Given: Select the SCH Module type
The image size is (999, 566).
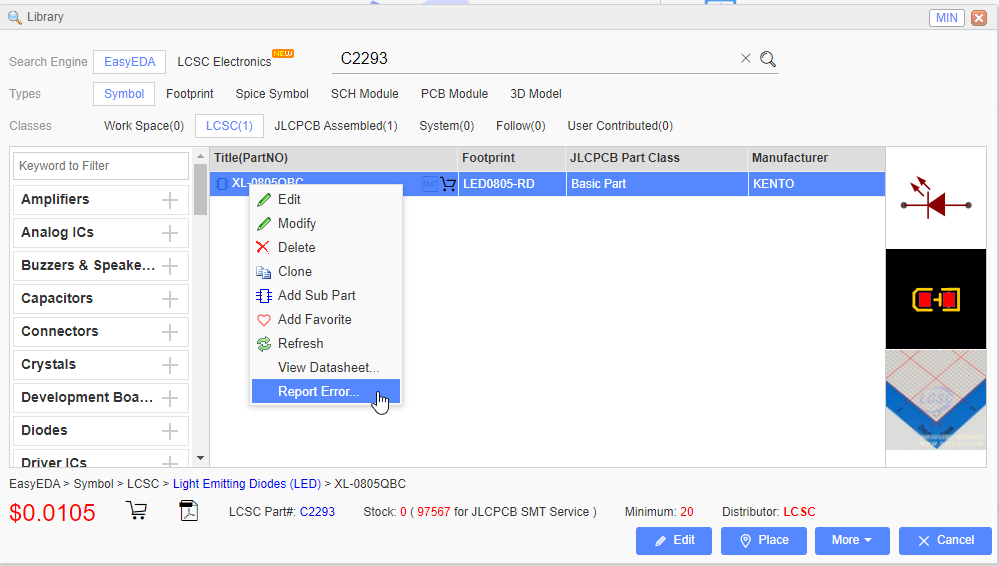Looking at the screenshot, I should click(364, 94).
